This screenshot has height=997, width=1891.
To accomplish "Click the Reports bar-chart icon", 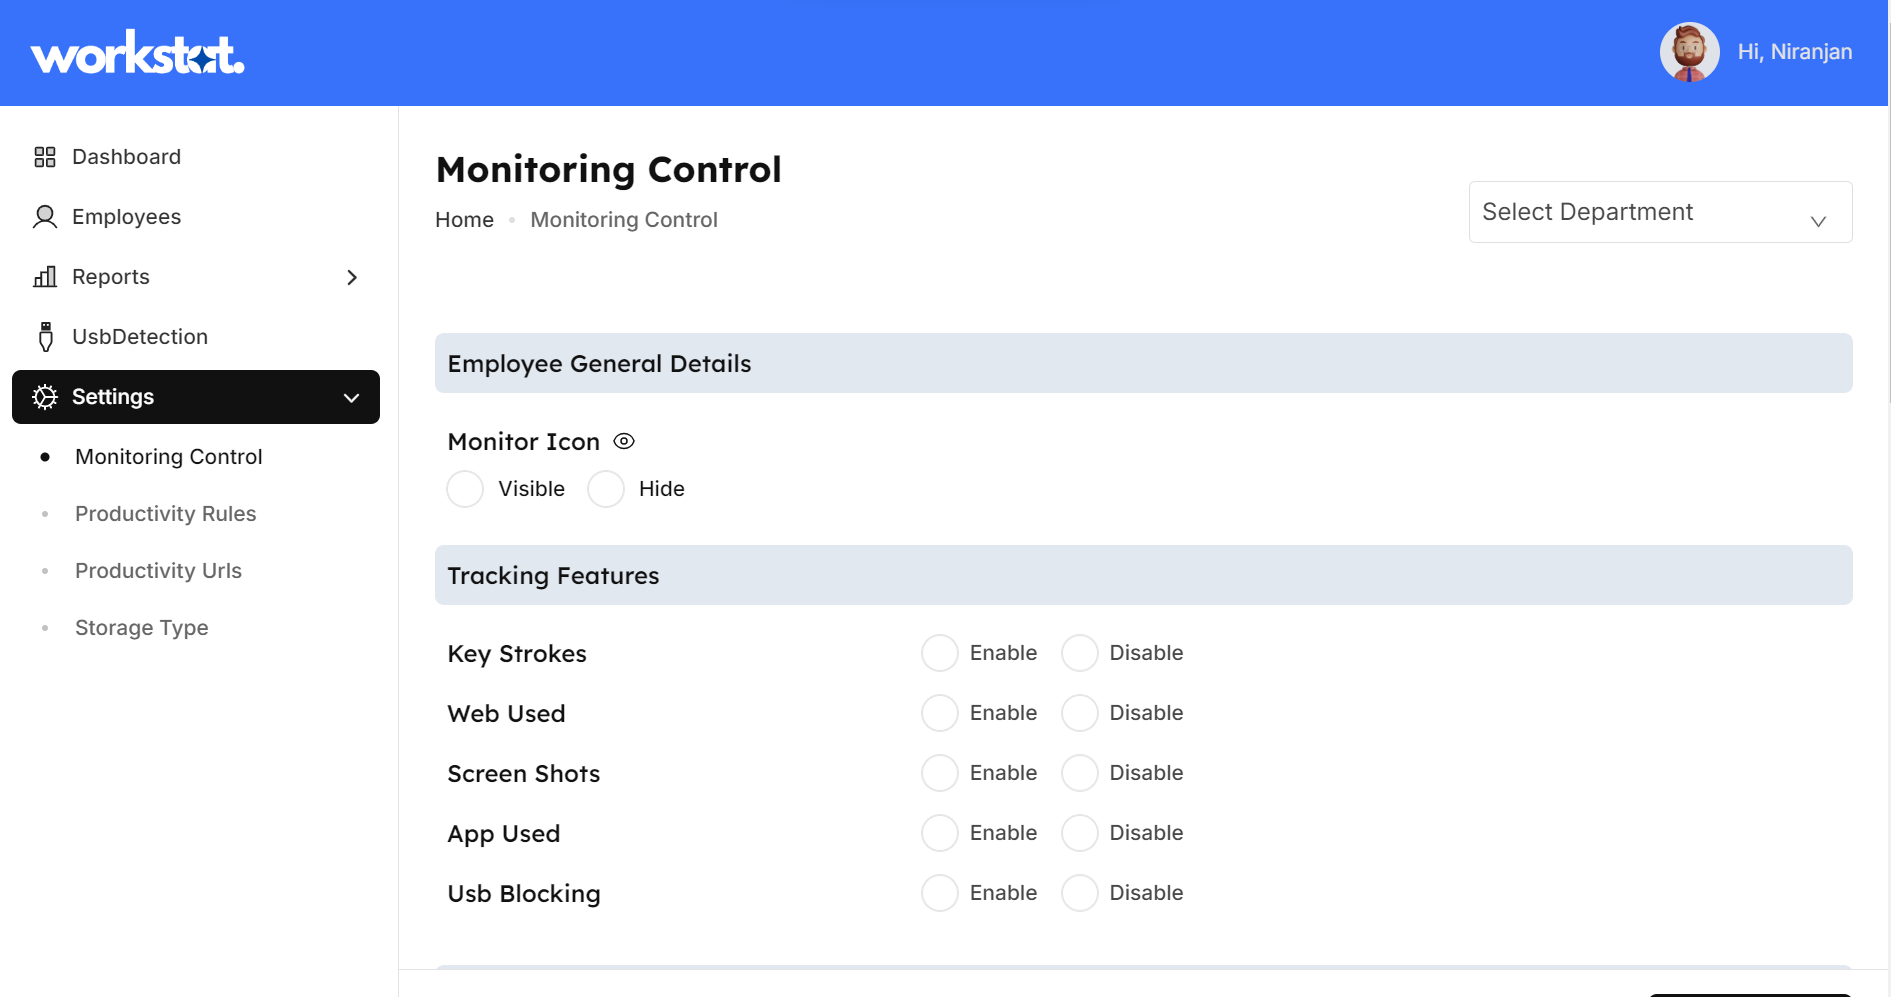I will (x=44, y=277).
